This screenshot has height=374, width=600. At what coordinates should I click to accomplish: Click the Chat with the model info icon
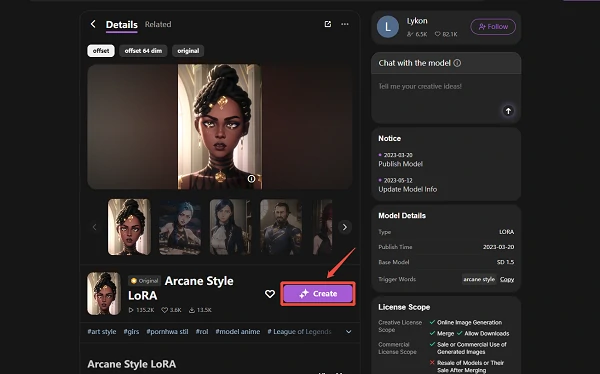pos(457,63)
